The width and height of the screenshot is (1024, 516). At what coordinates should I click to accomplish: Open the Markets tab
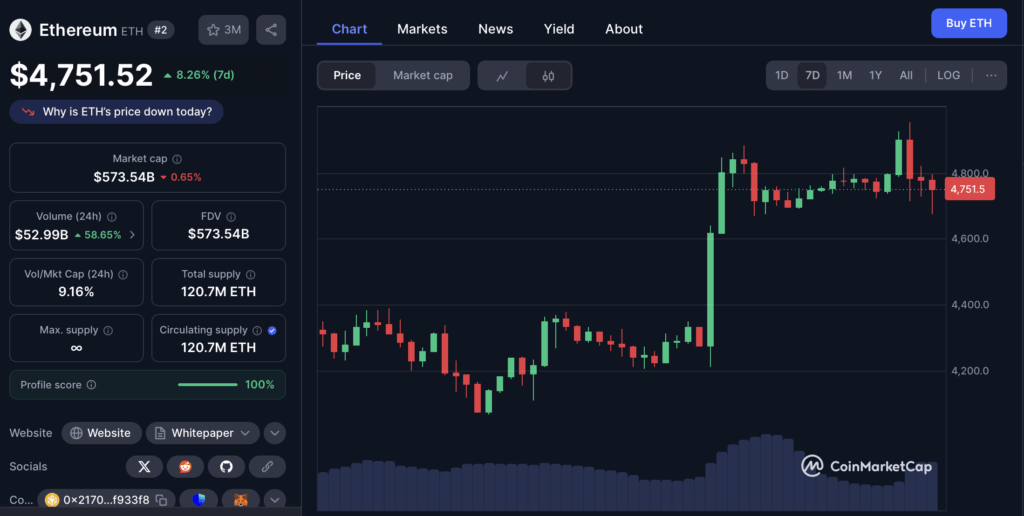pyautogui.click(x=422, y=29)
